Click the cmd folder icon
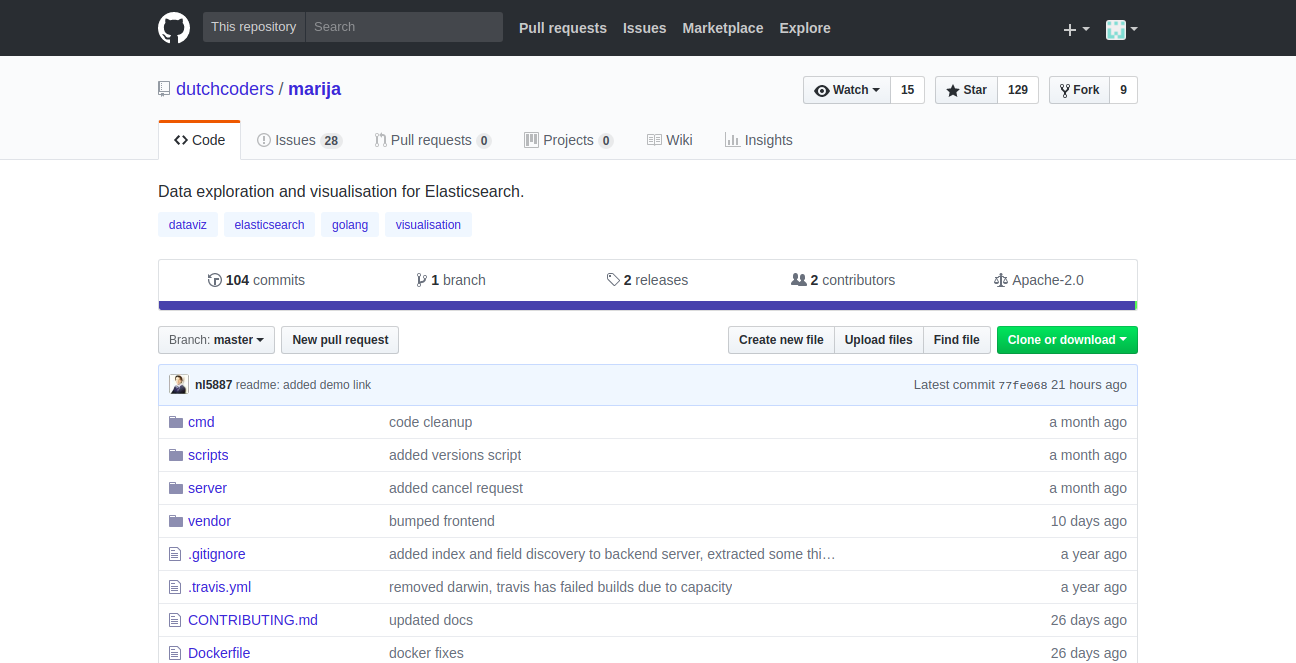Screen dimensions: 1296x663 coord(176,422)
